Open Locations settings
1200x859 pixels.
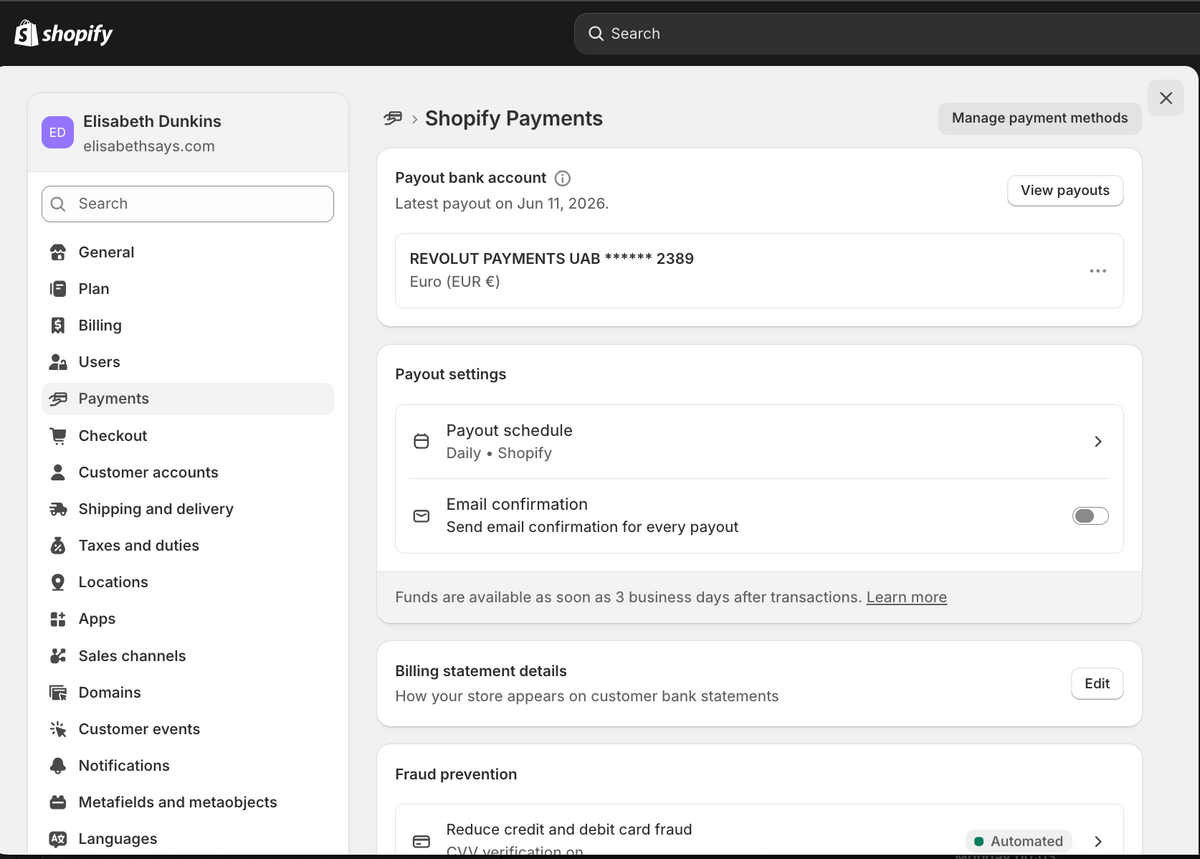click(188, 582)
